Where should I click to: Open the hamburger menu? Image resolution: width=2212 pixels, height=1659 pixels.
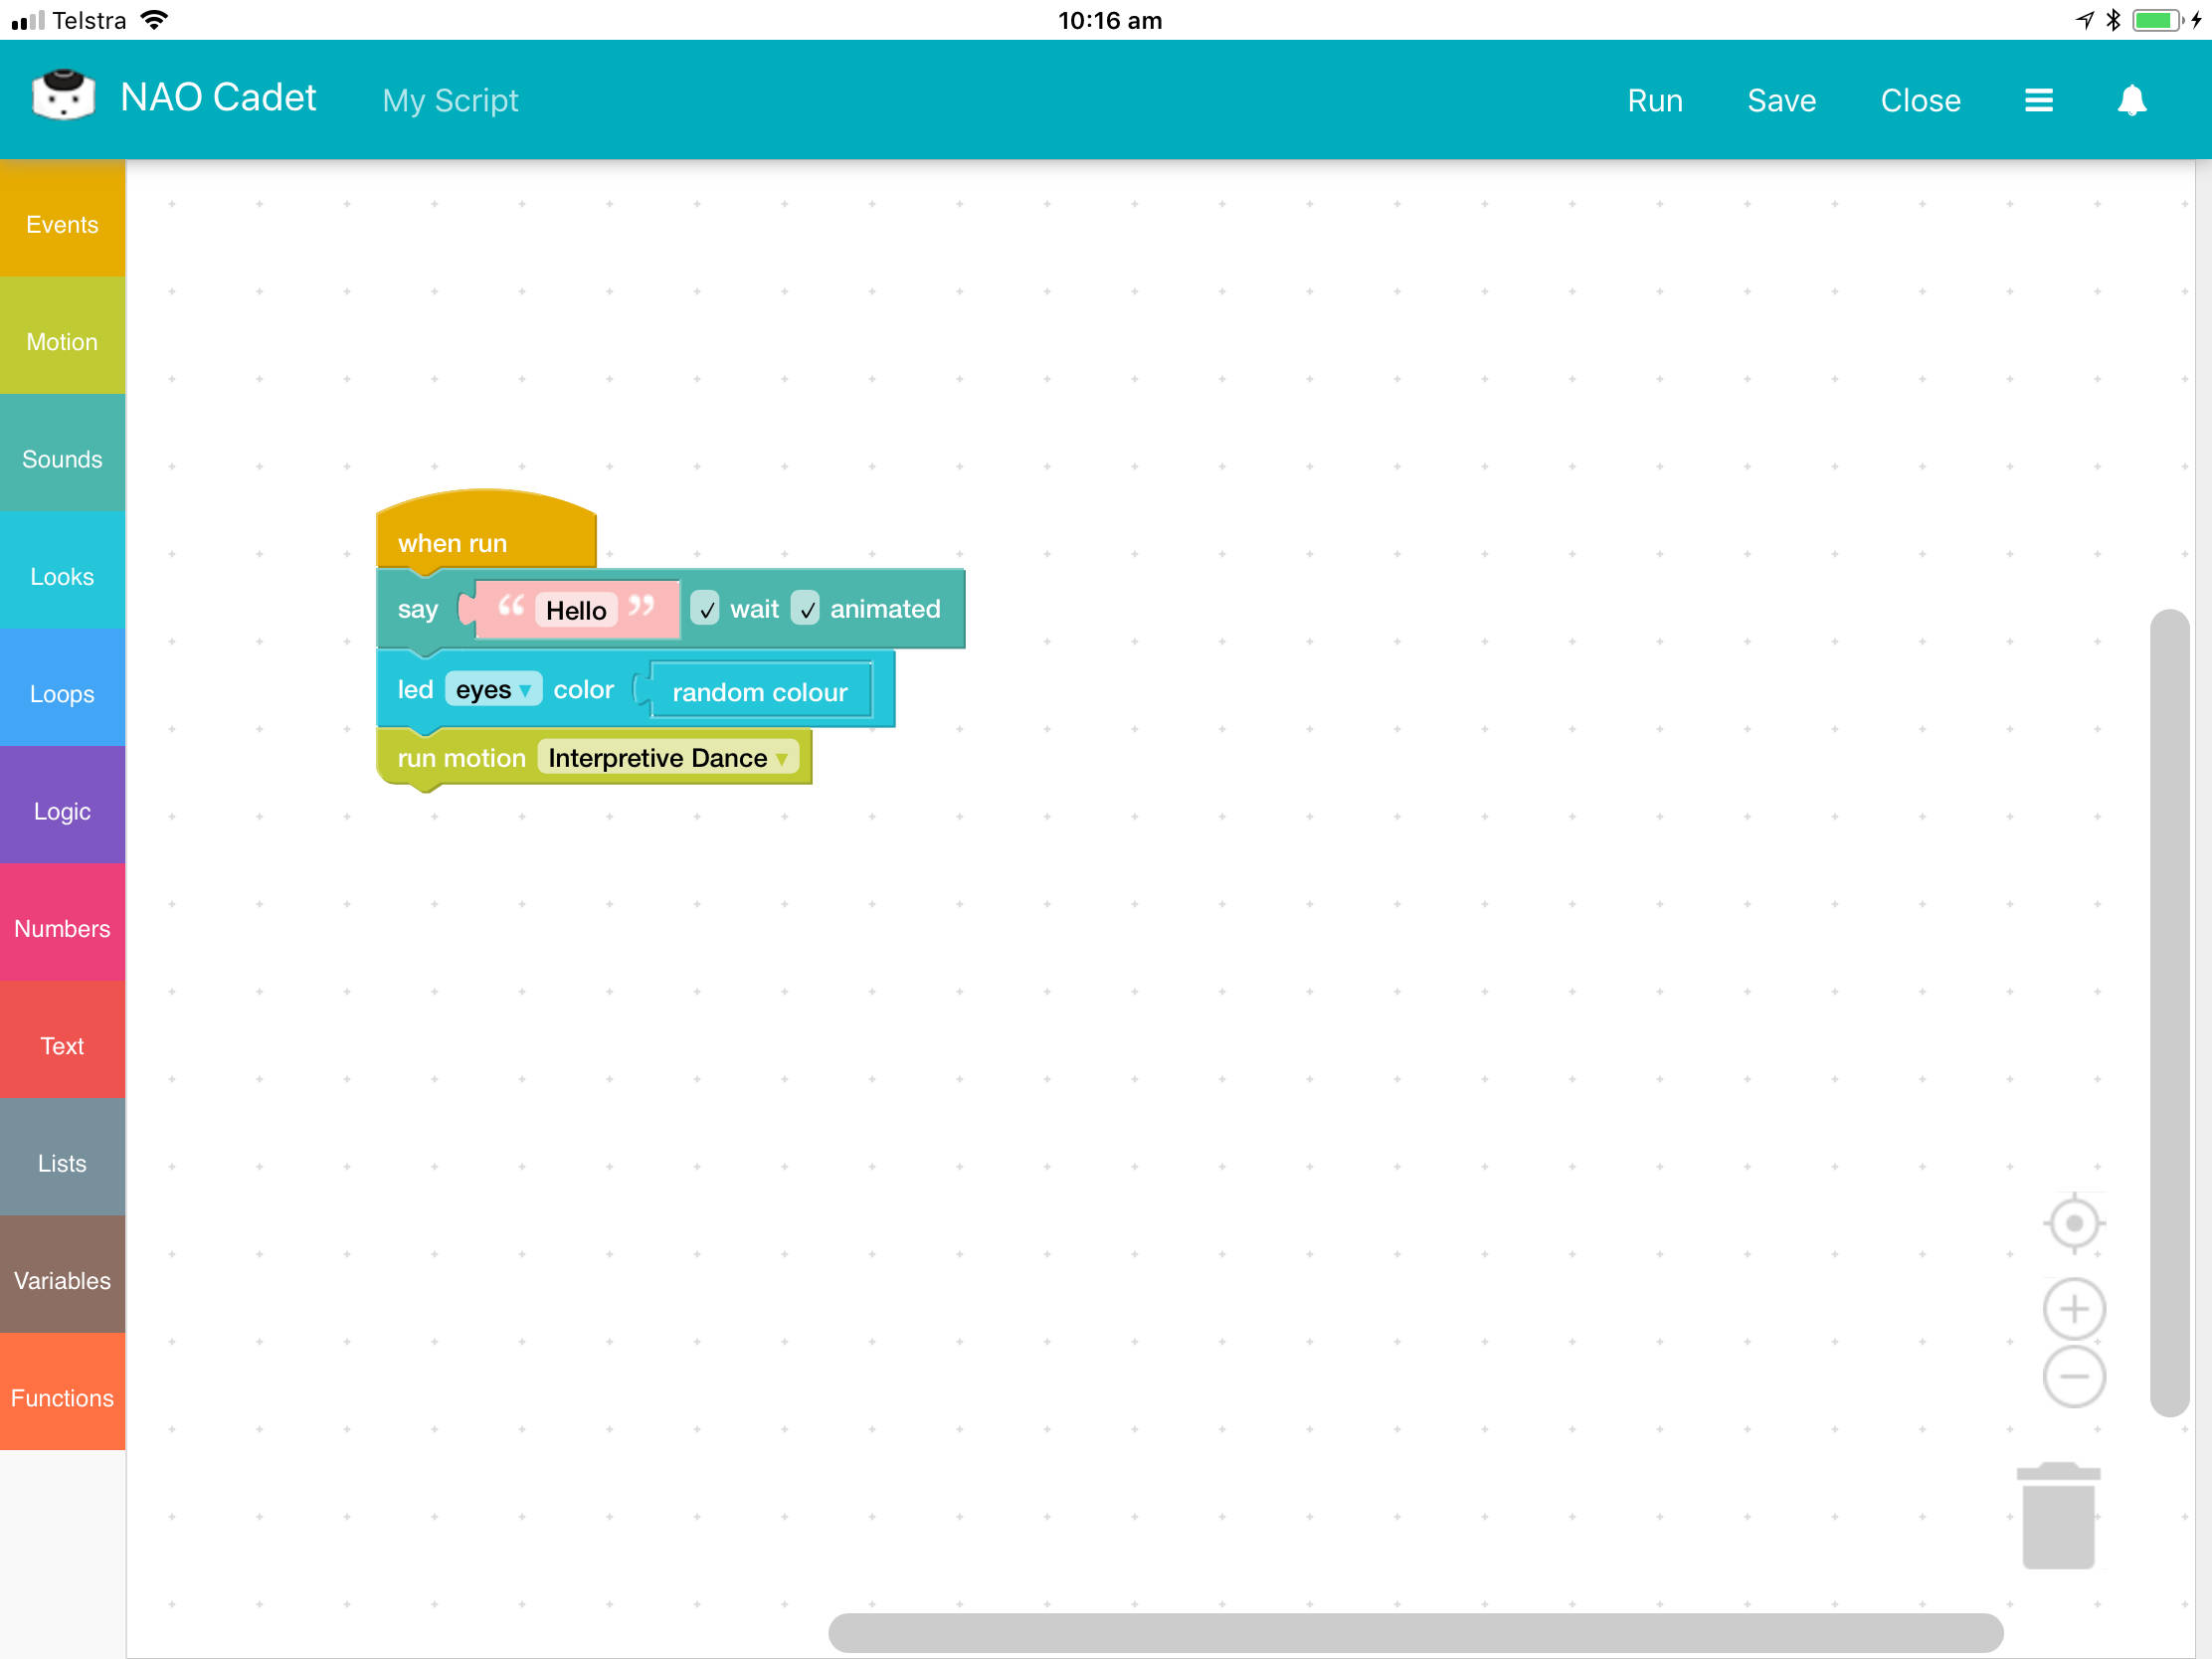2038,100
